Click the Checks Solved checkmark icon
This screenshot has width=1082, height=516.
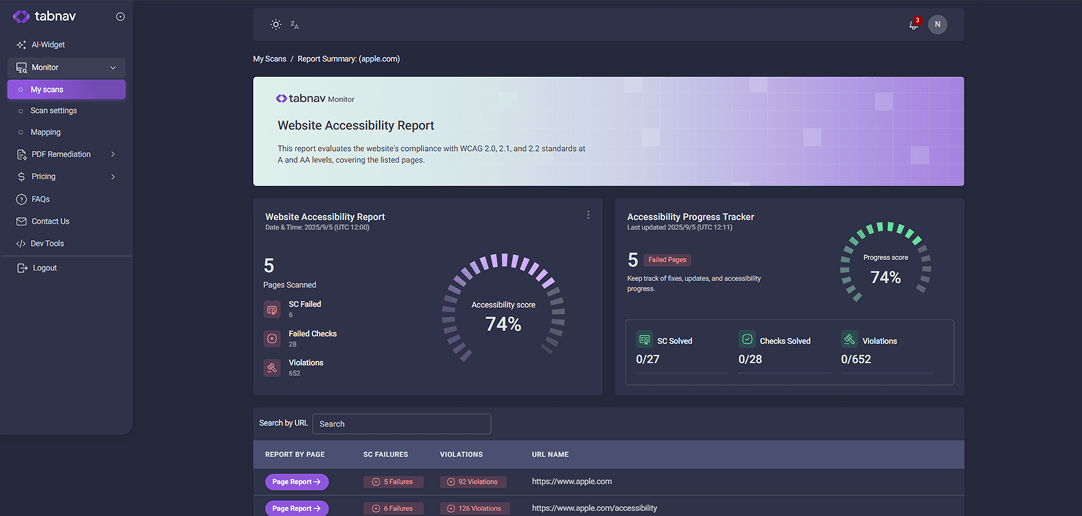coord(747,339)
